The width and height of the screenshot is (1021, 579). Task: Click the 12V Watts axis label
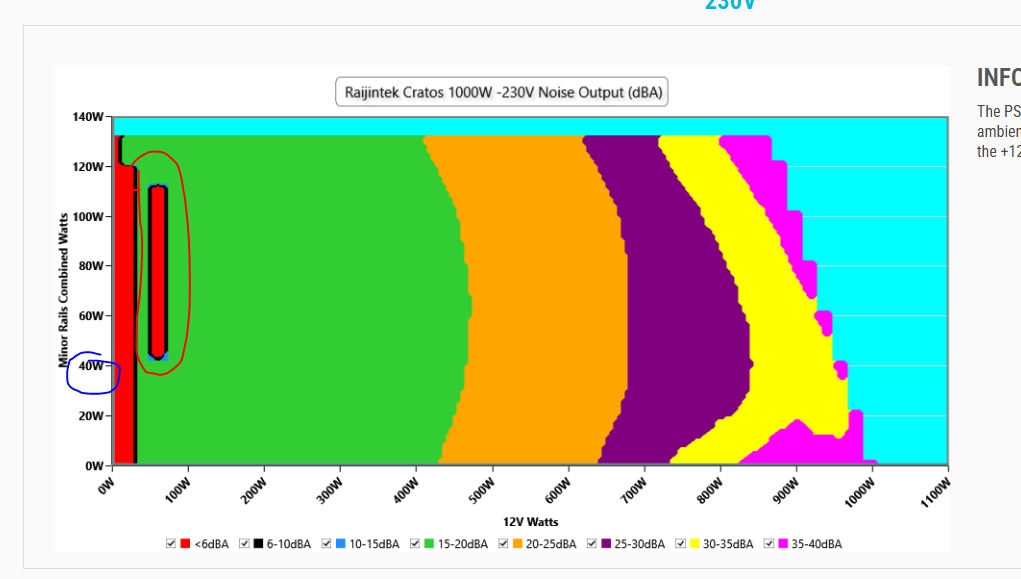coord(530,522)
